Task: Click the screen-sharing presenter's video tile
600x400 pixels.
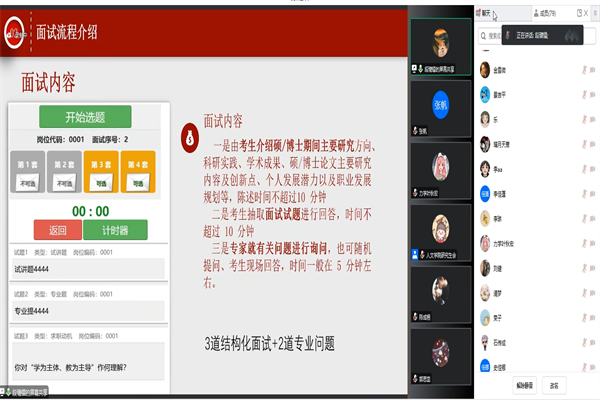Action: 440,45
